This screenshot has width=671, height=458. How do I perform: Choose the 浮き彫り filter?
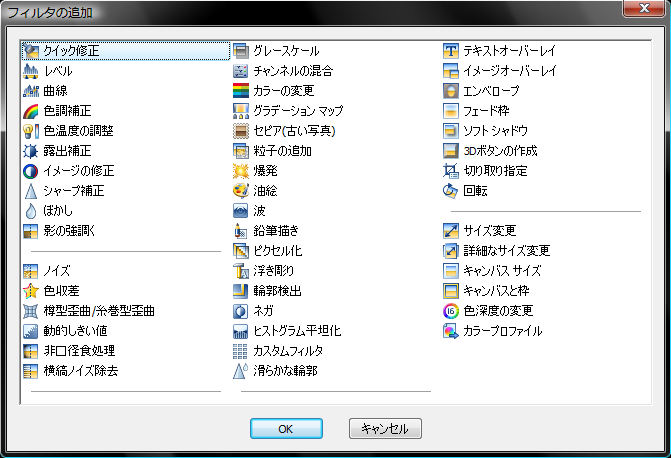pyautogui.click(x=264, y=271)
